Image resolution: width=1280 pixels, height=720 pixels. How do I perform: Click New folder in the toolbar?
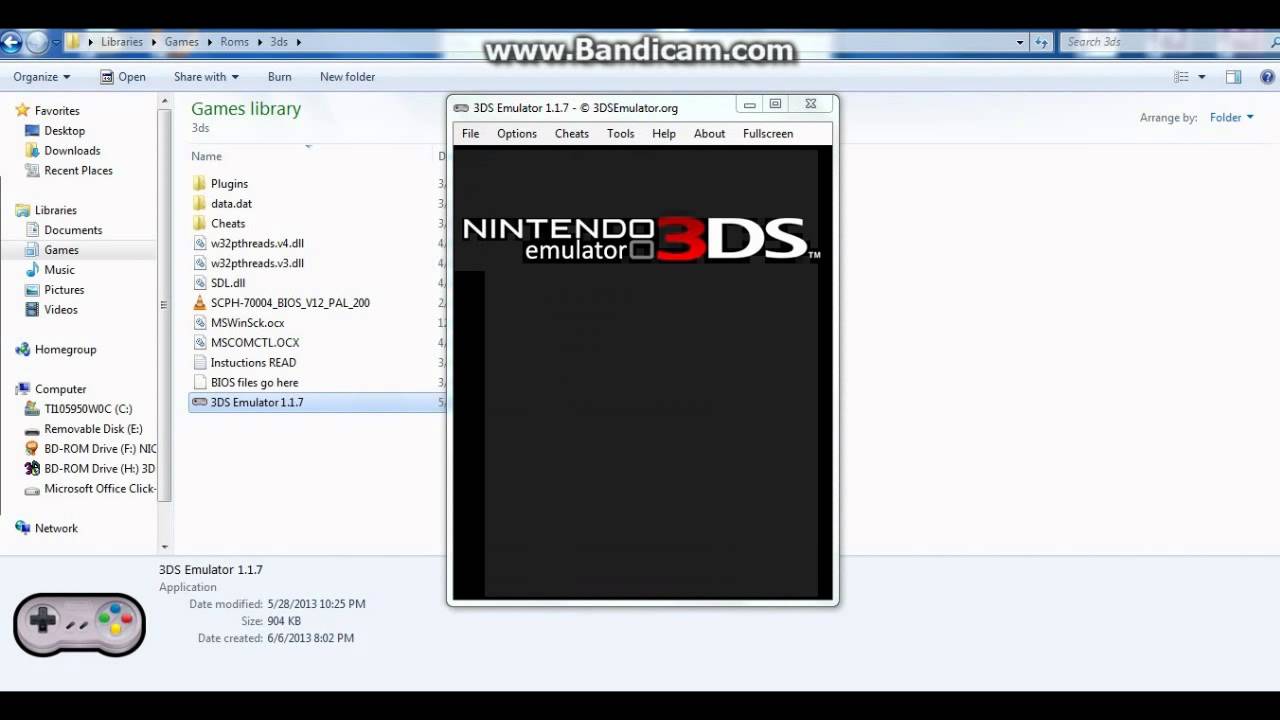click(x=347, y=77)
